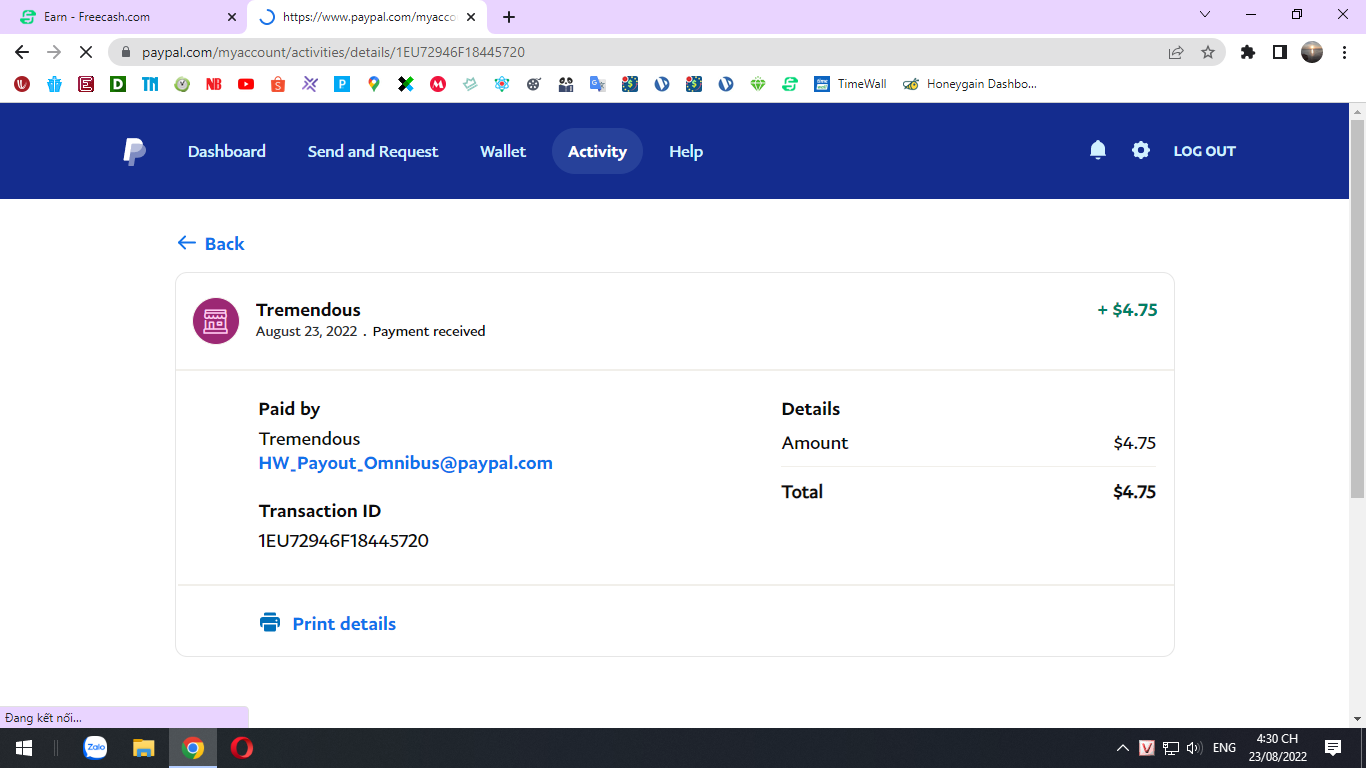Image resolution: width=1366 pixels, height=768 pixels.
Task: Click HW_Payout_Omnibus@paypal.com email link
Action: (406, 463)
